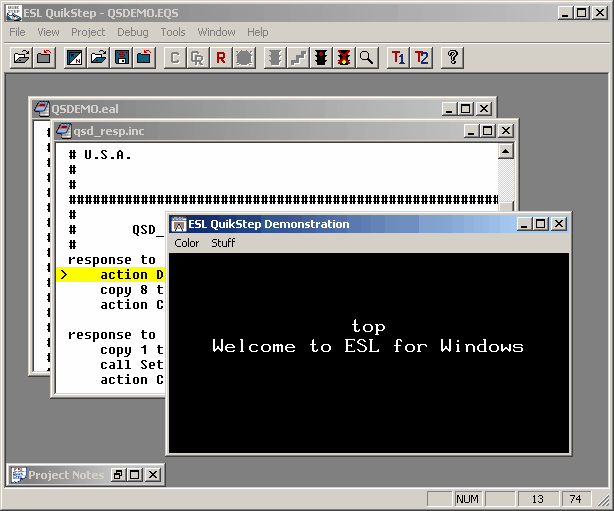The image size is (614, 511).
Task: Click the T1 toolbar icon
Action: click(x=398, y=58)
